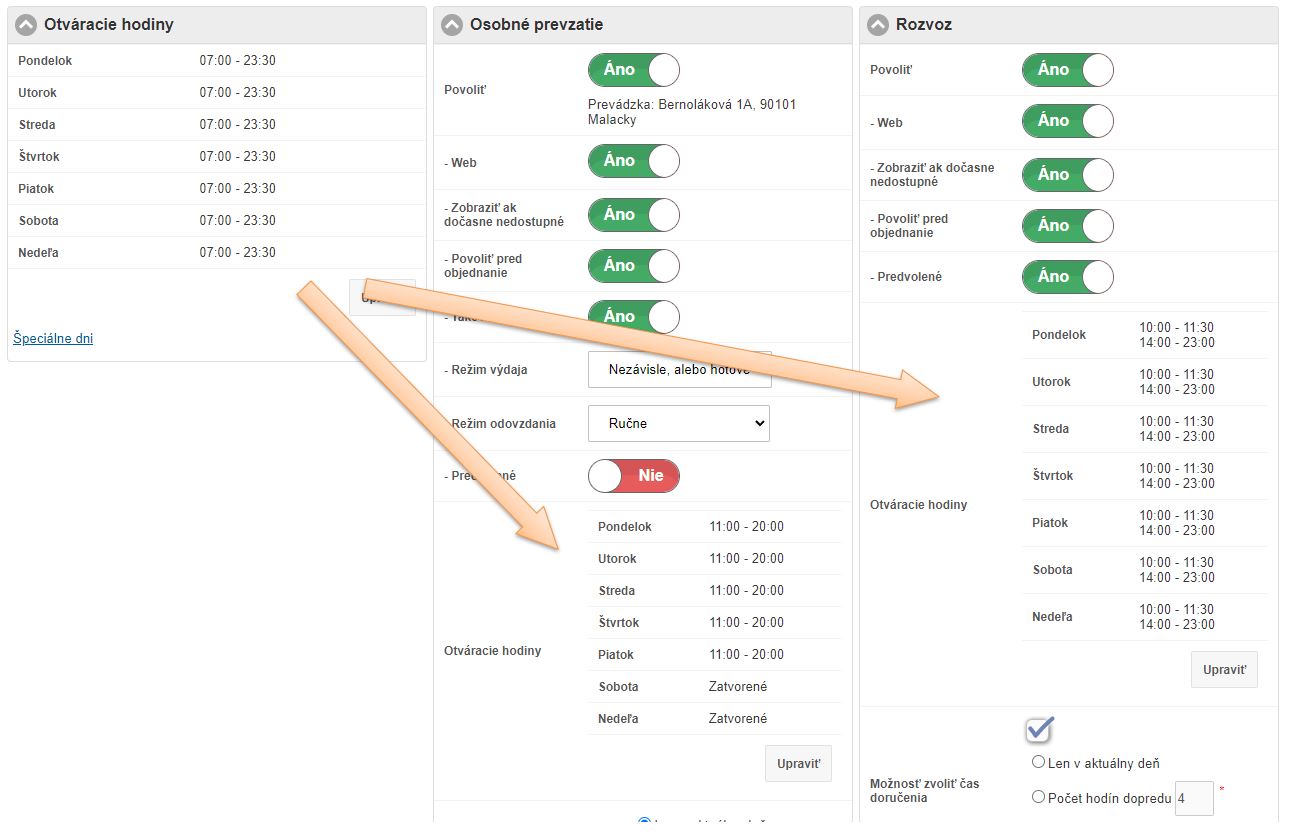Select the Len v aktuálny deň radio
This screenshot has height=835, width=1290.
click(x=1038, y=762)
